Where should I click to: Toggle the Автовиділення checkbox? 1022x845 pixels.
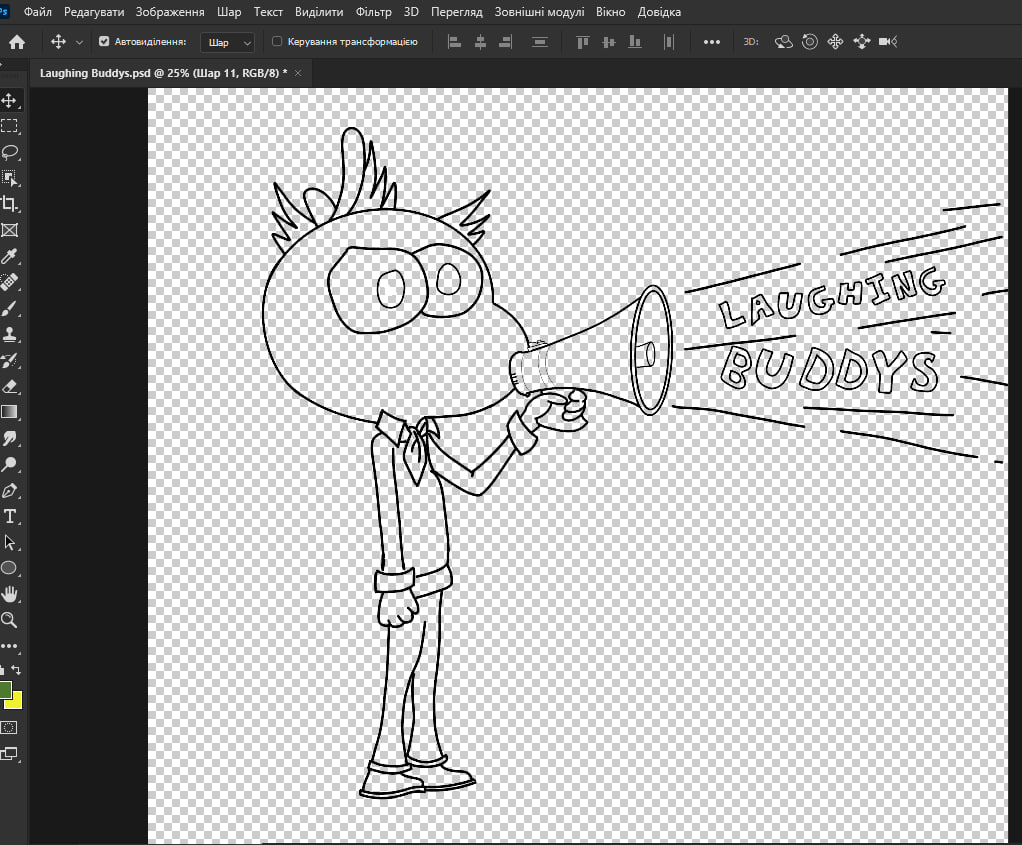[104, 42]
